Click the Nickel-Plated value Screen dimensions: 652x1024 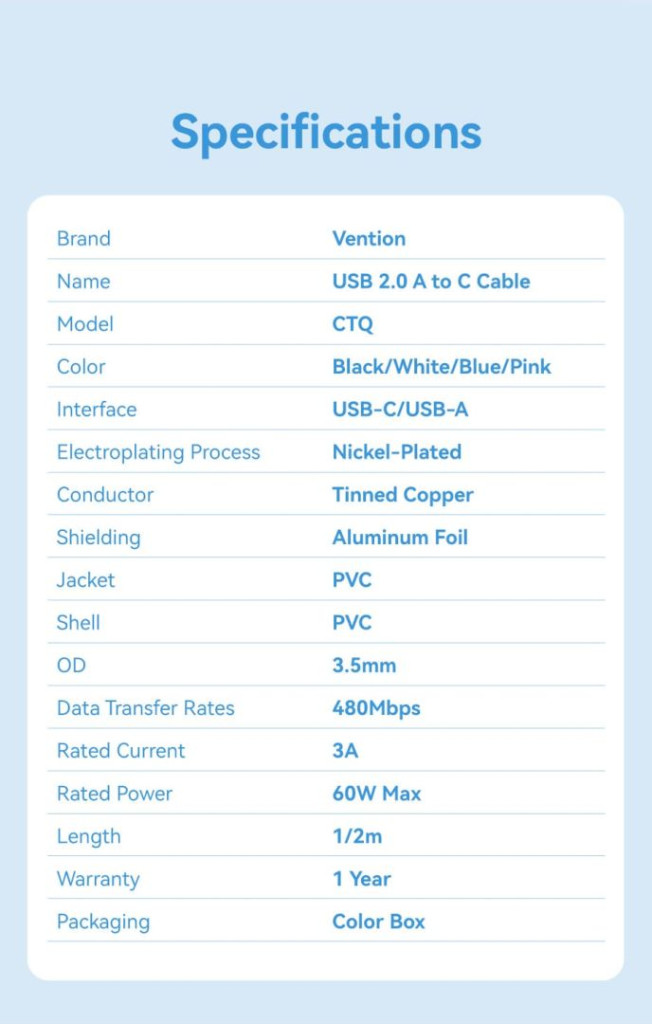point(397,452)
